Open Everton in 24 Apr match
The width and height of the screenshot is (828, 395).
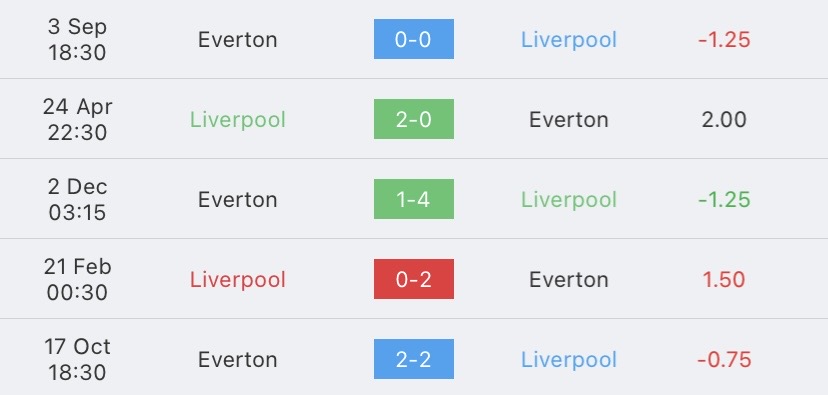[569, 120]
